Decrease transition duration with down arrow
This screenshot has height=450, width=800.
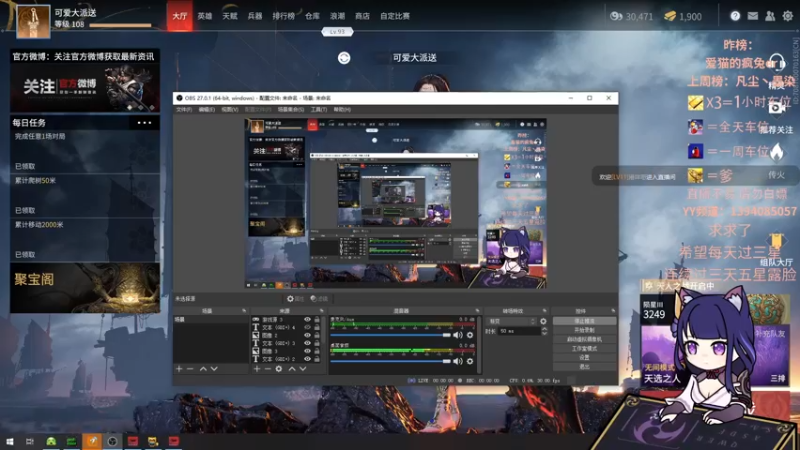click(544, 333)
